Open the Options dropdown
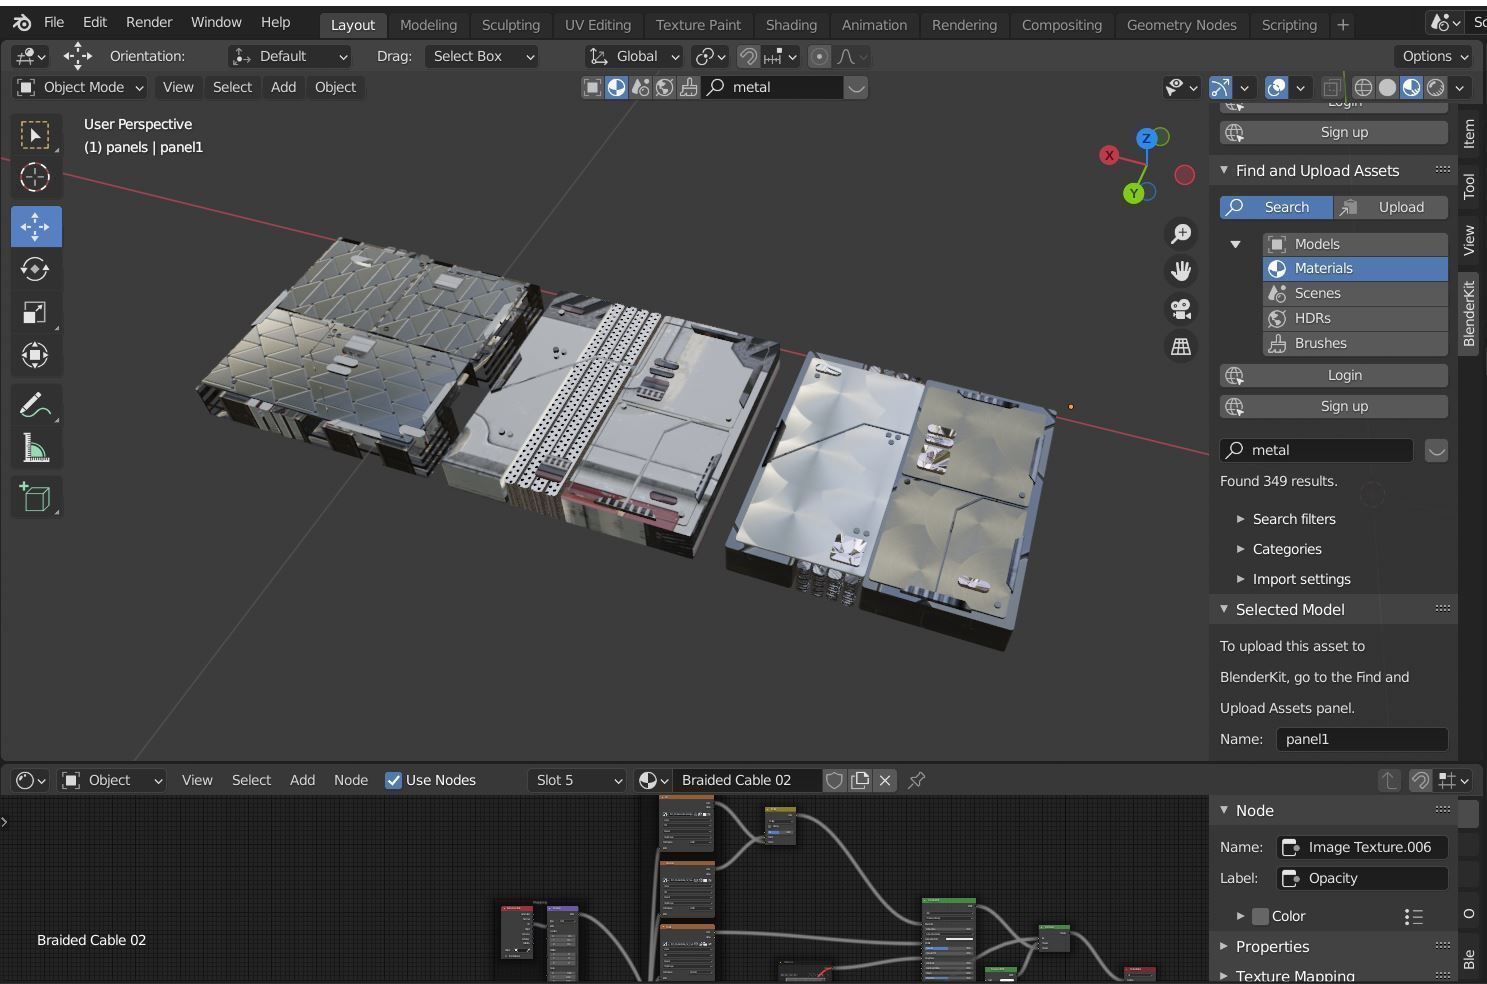This screenshot has height=984, width=1487. (x=1435, y=57)
